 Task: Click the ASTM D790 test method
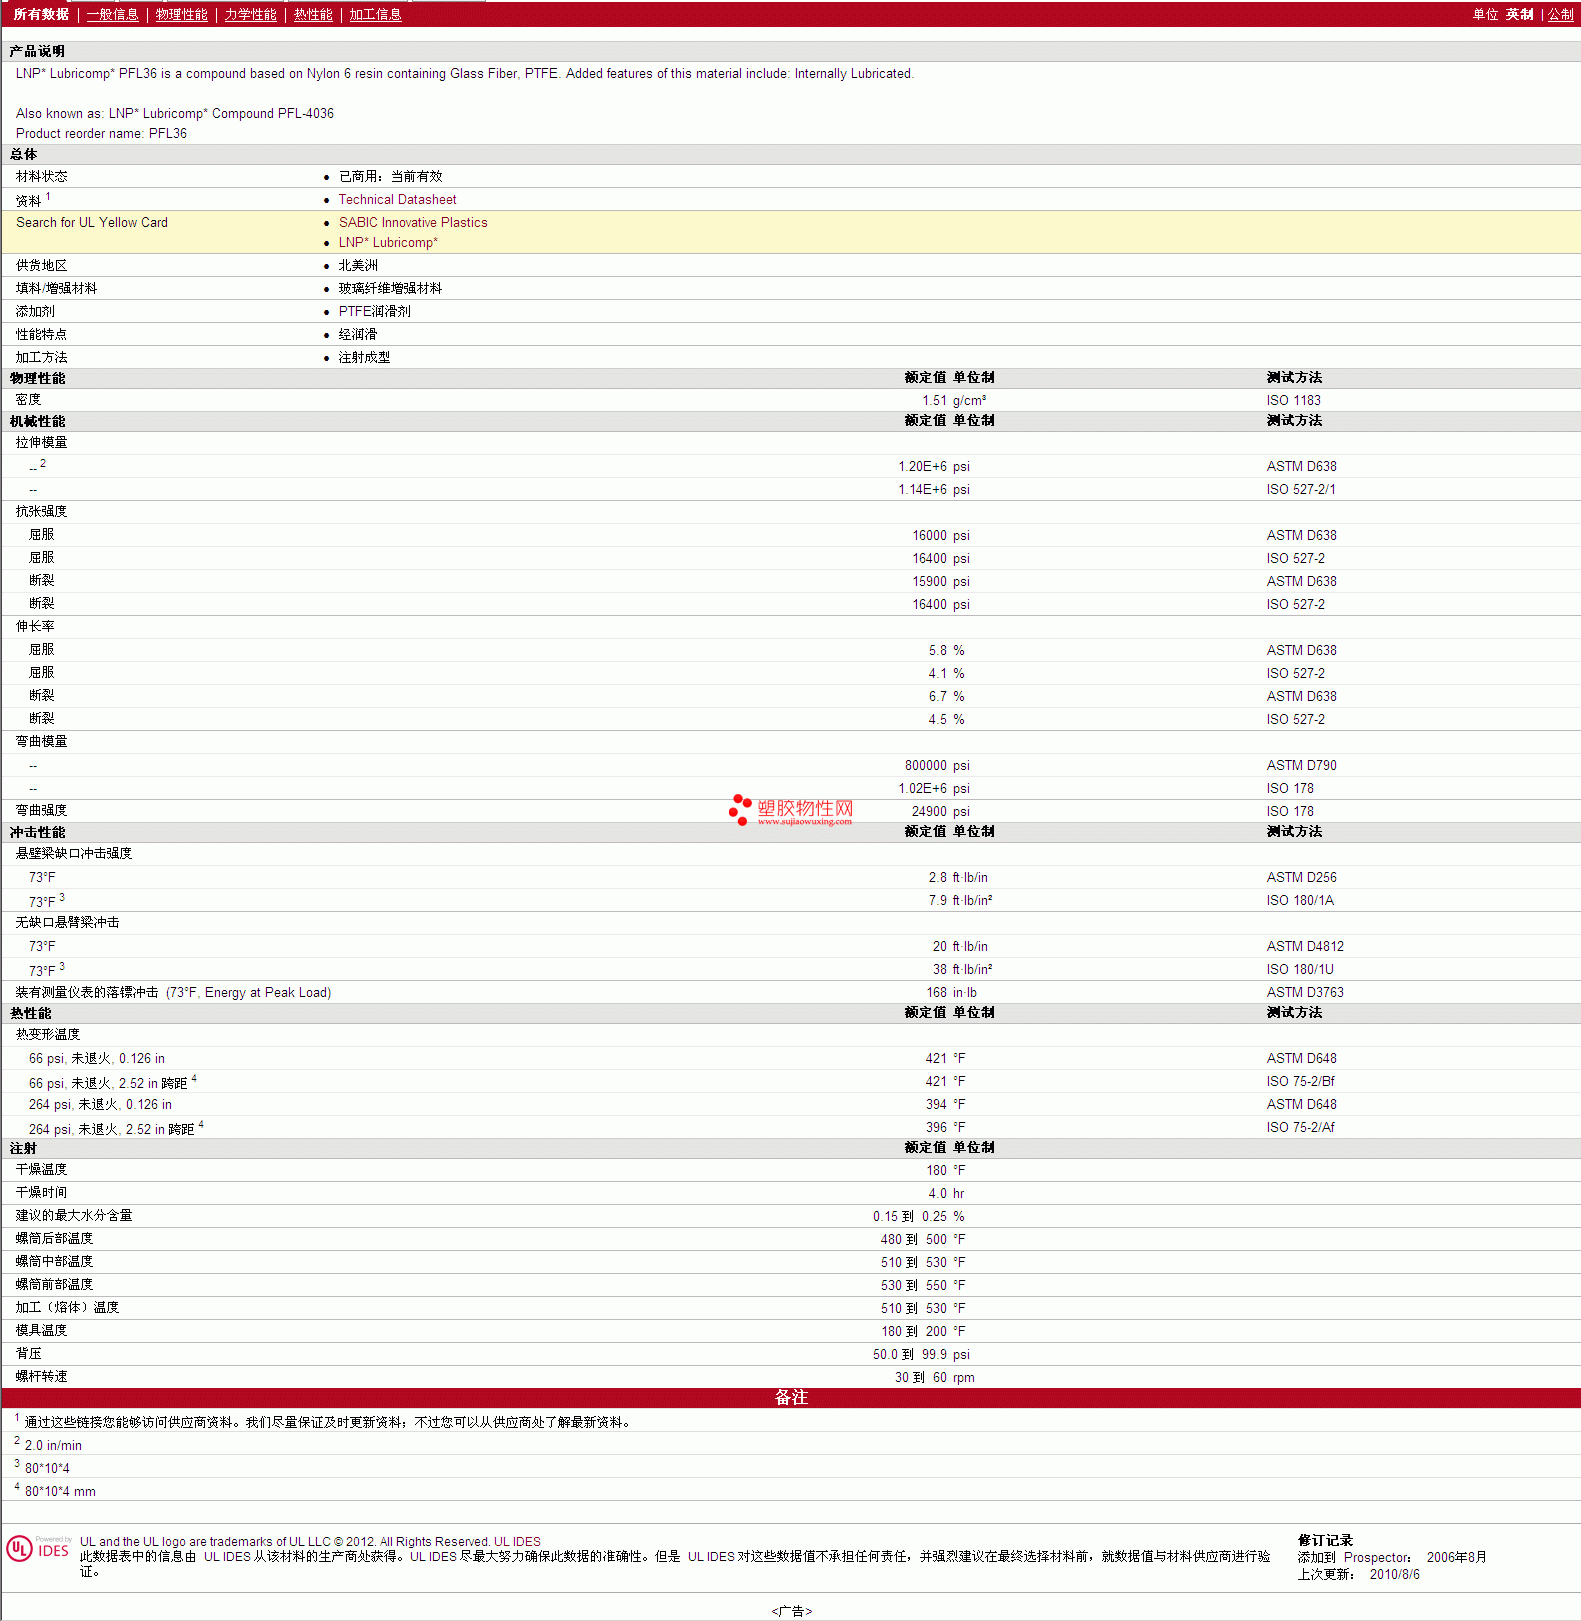click(x=1301, y=766)
